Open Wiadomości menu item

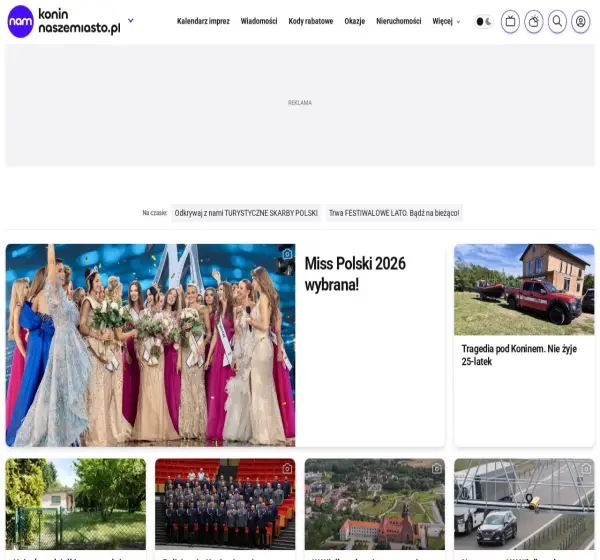(259, 21)
